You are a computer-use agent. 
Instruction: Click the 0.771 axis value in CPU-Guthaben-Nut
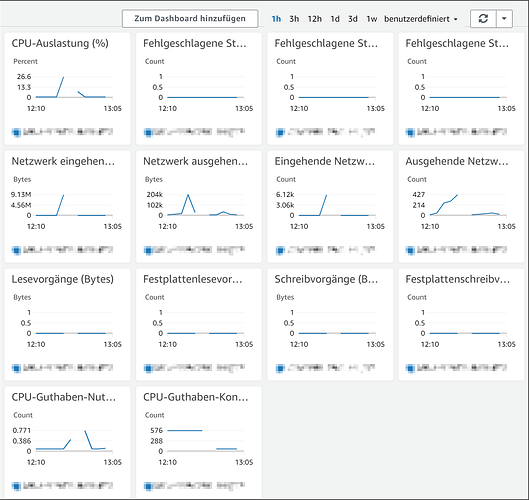pyautogui.click(x=22, y=430)
